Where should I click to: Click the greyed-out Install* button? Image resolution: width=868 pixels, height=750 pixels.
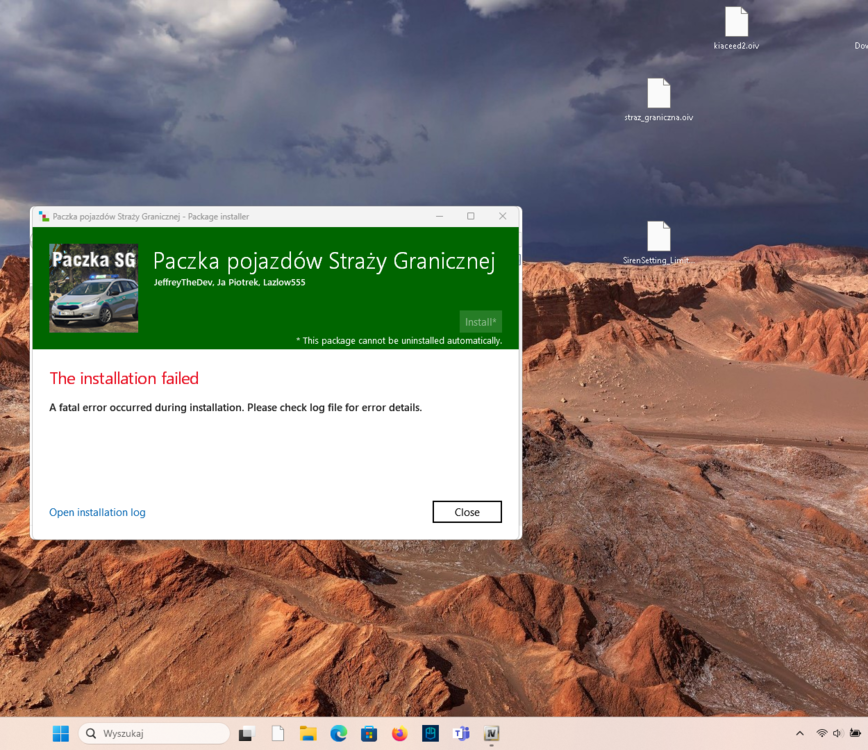pyautogui.click(x=480, y=321)
